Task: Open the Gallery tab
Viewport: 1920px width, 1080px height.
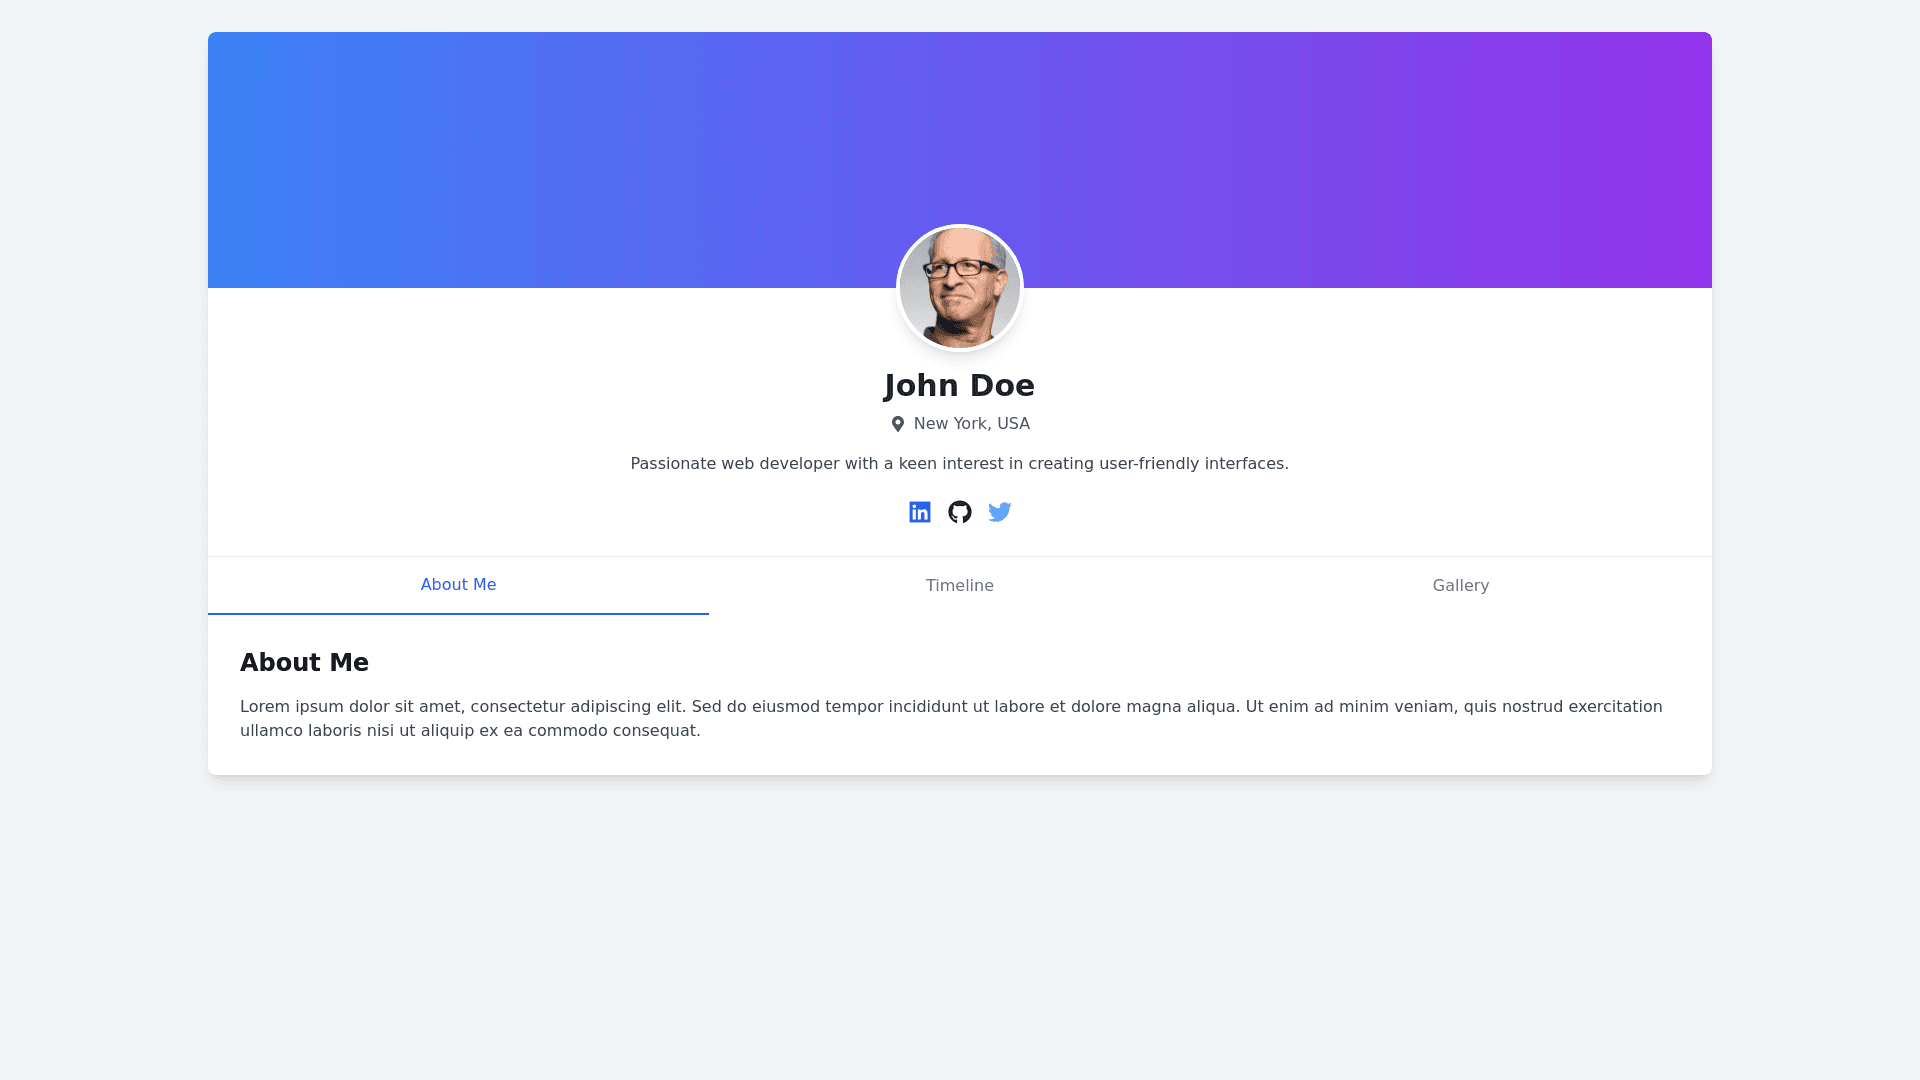Action: (x=1460, y=586)
